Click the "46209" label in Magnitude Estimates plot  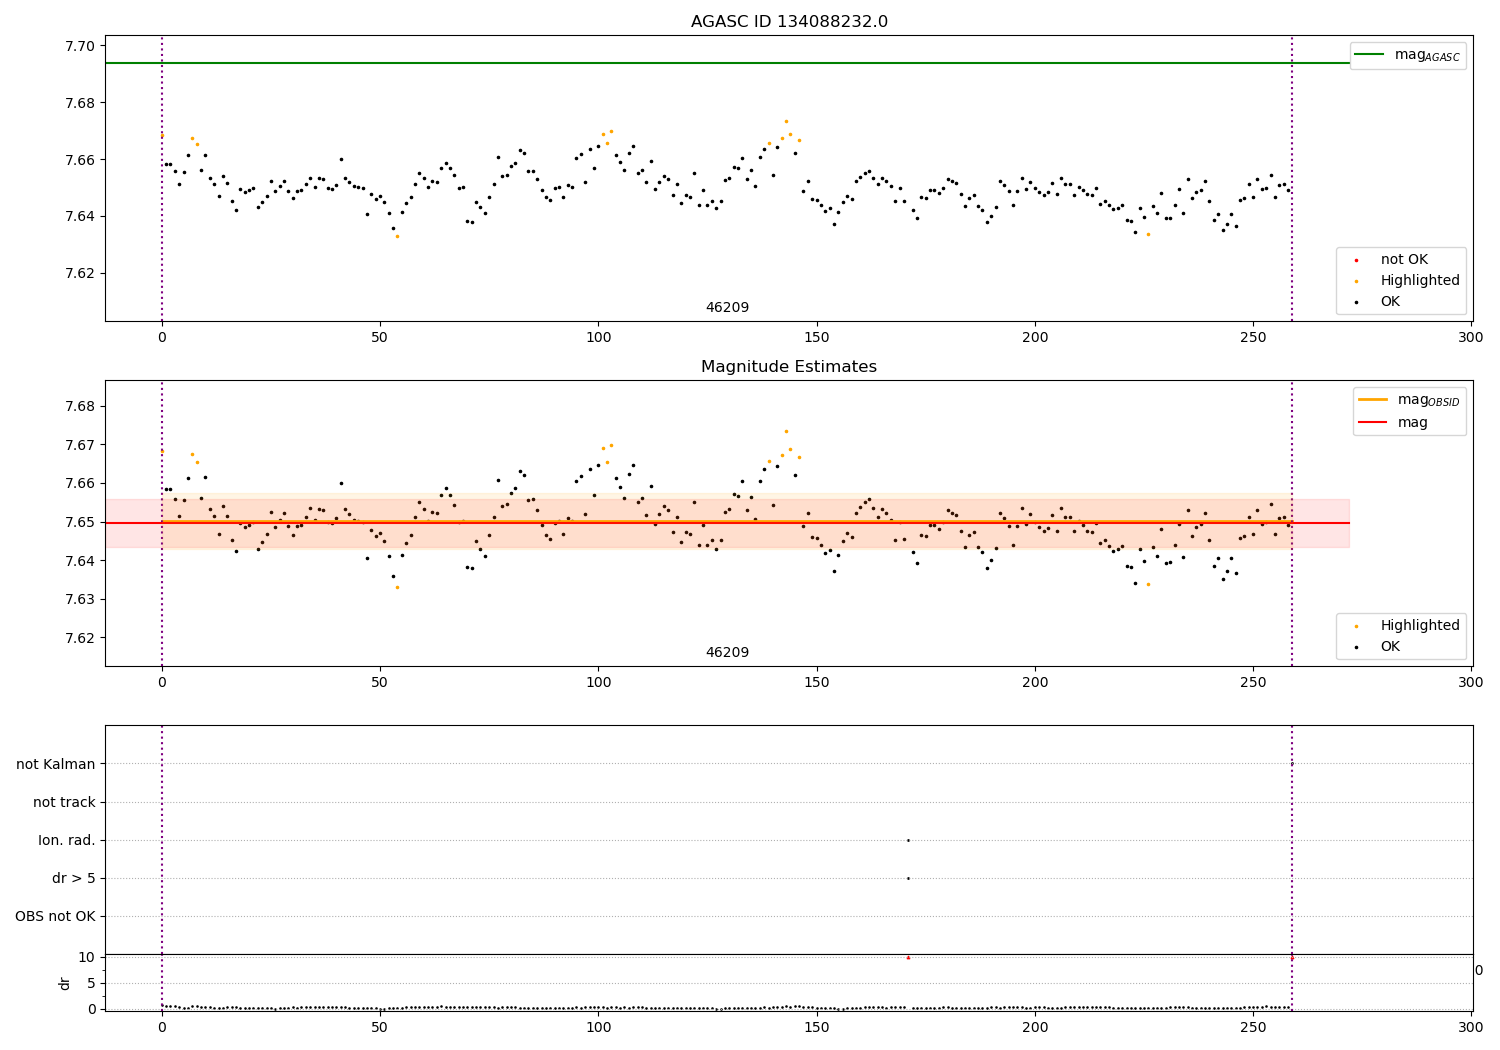(727, 653)
